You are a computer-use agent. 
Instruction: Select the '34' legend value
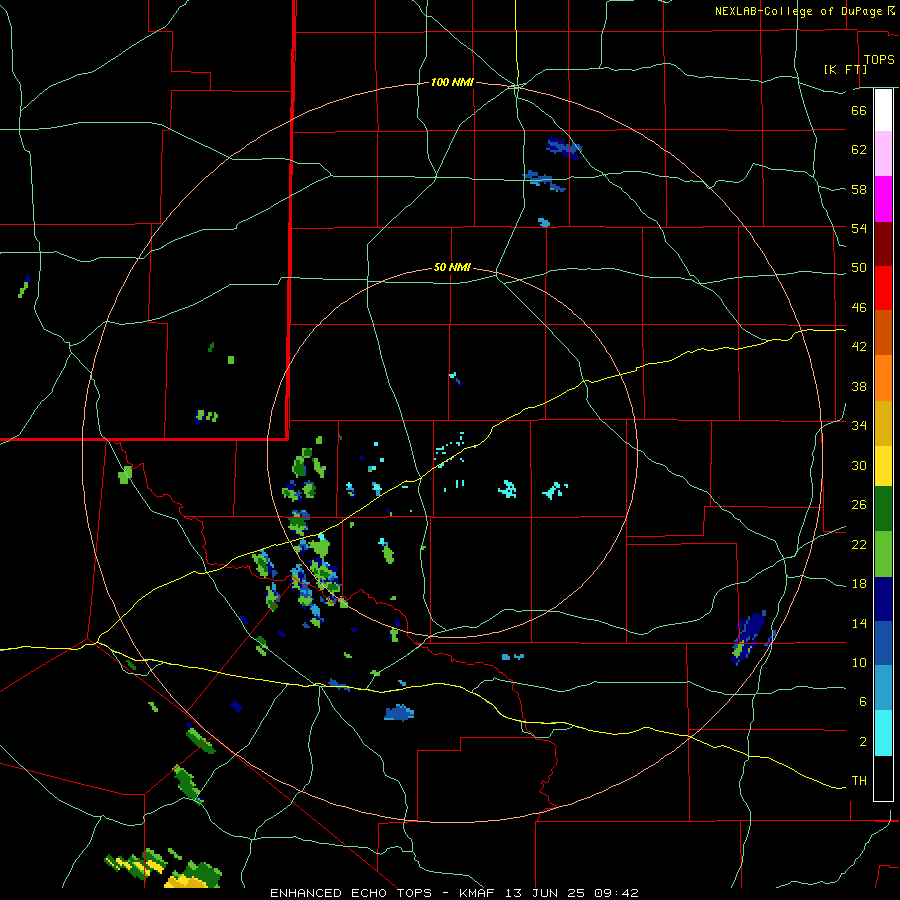tap(859, 426)
